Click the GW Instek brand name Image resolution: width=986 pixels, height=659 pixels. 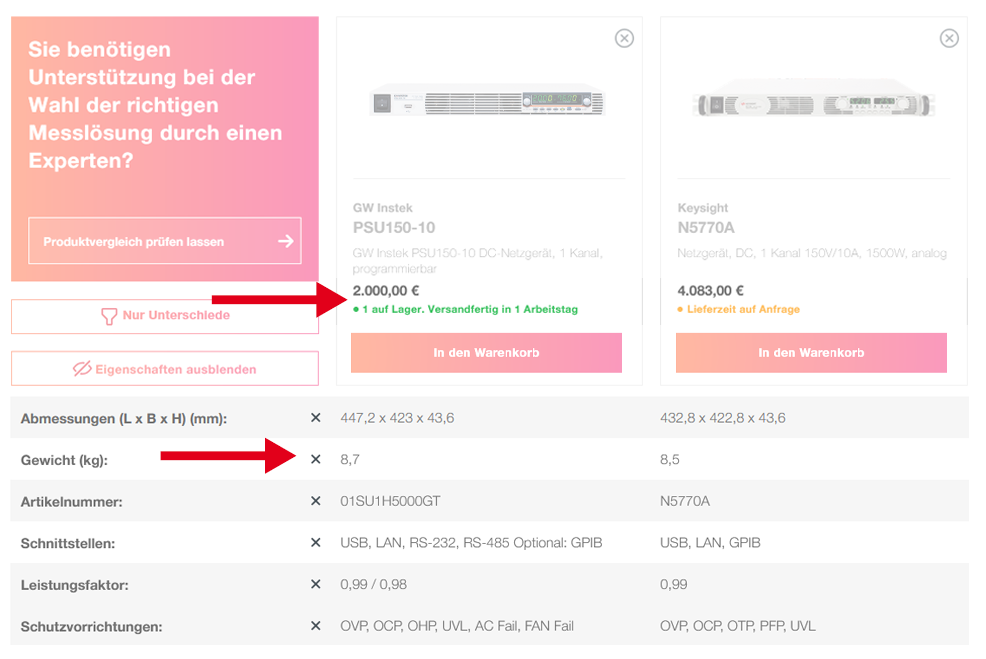point(382,208)
